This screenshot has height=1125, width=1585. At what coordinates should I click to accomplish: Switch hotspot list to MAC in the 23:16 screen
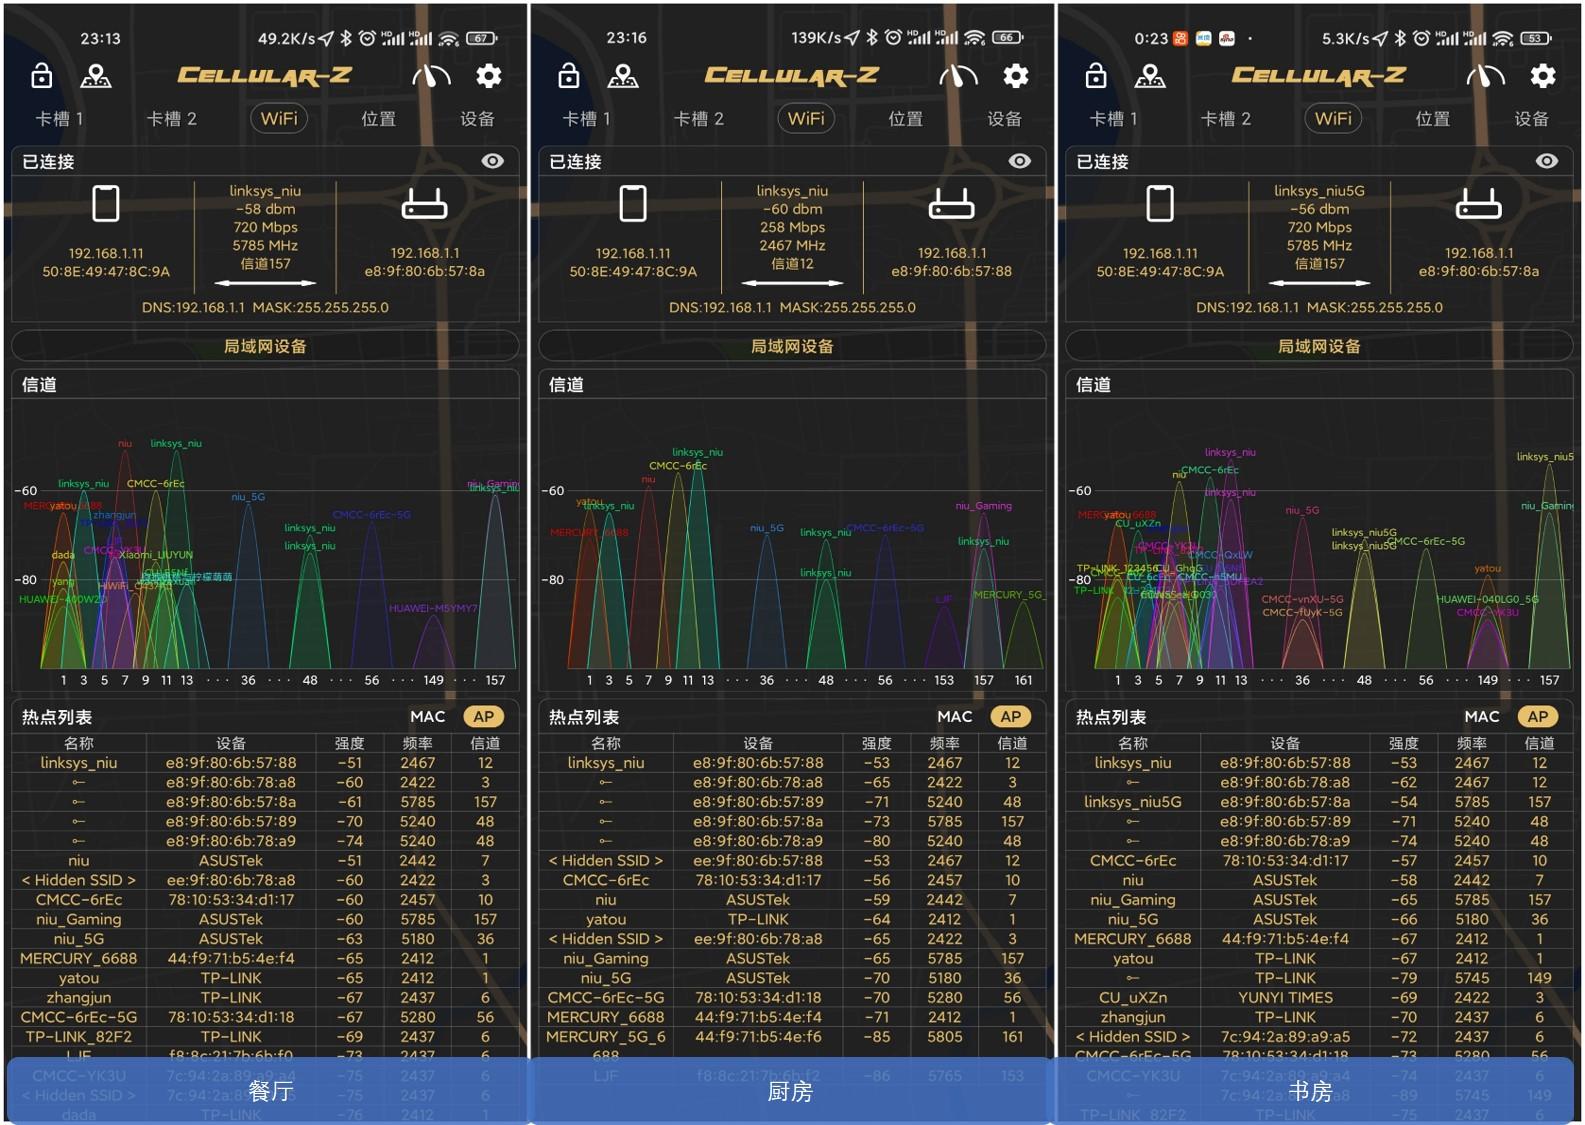[x=955, y=716]
